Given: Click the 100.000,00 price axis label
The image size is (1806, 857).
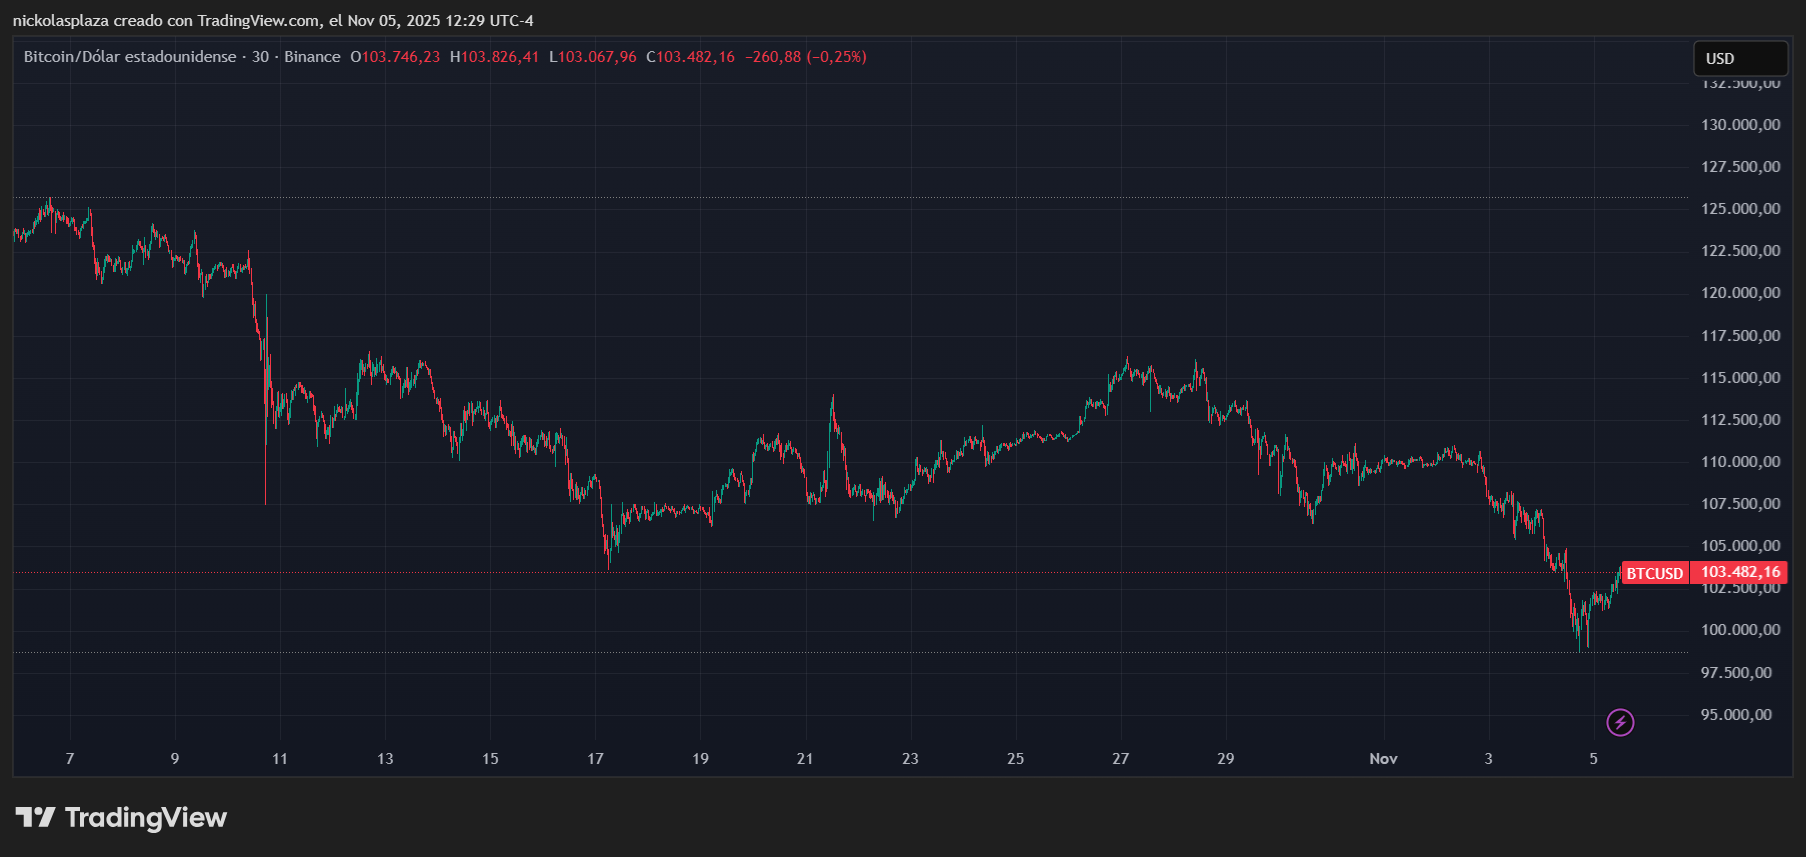Looking at the screenshot, I should tap(1740, 630).
